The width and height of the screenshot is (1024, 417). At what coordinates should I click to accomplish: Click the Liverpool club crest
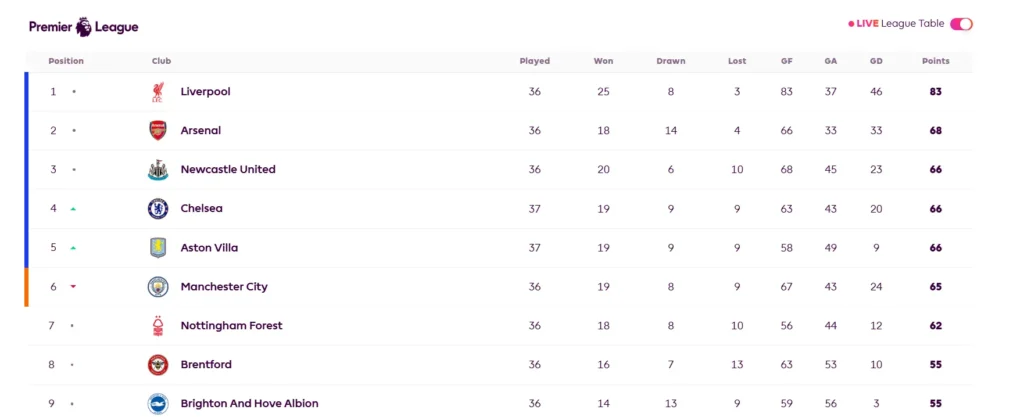point(157,92)
